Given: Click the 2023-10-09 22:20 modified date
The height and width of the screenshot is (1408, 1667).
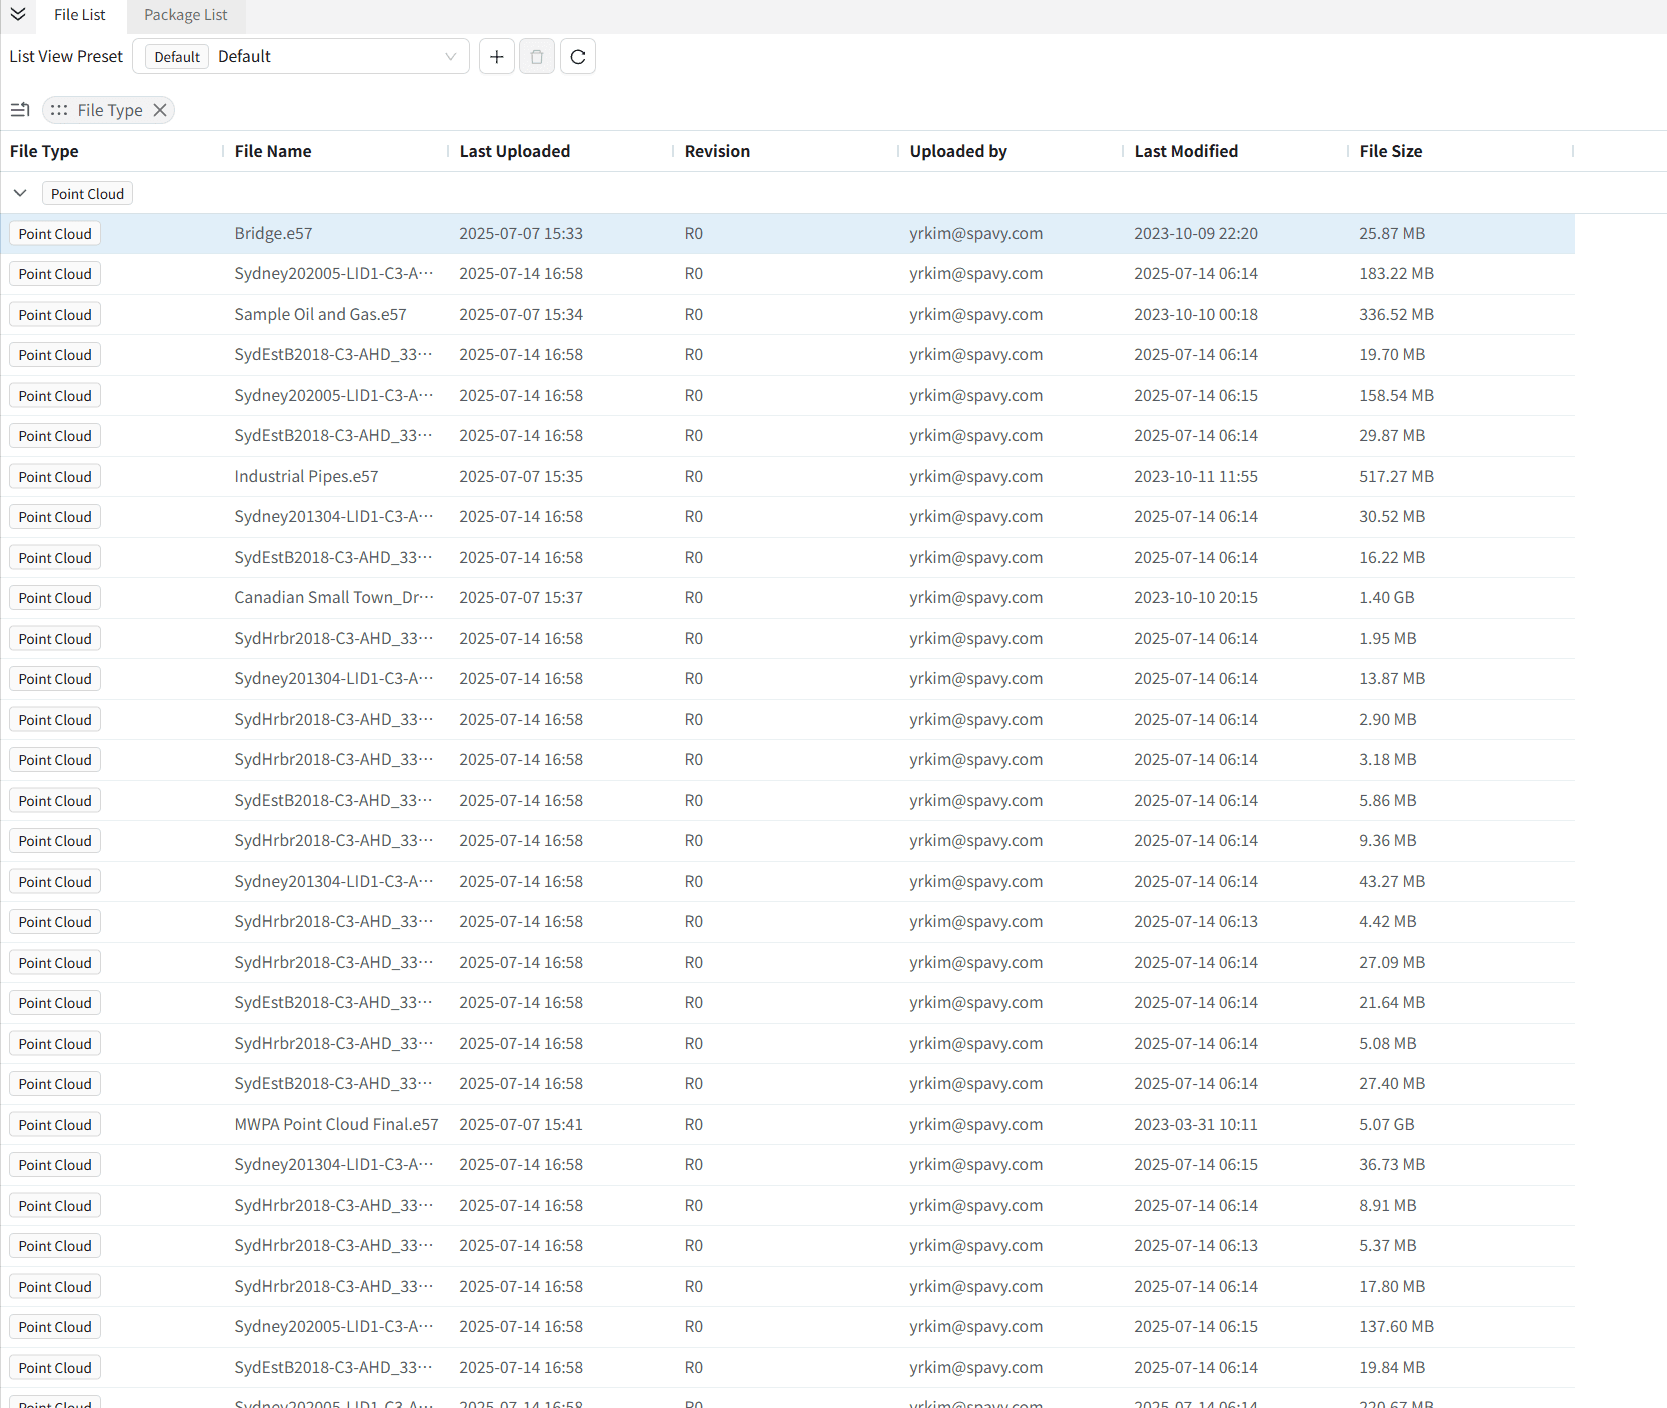Looking at the screenshot, I should coord(1196,233).
